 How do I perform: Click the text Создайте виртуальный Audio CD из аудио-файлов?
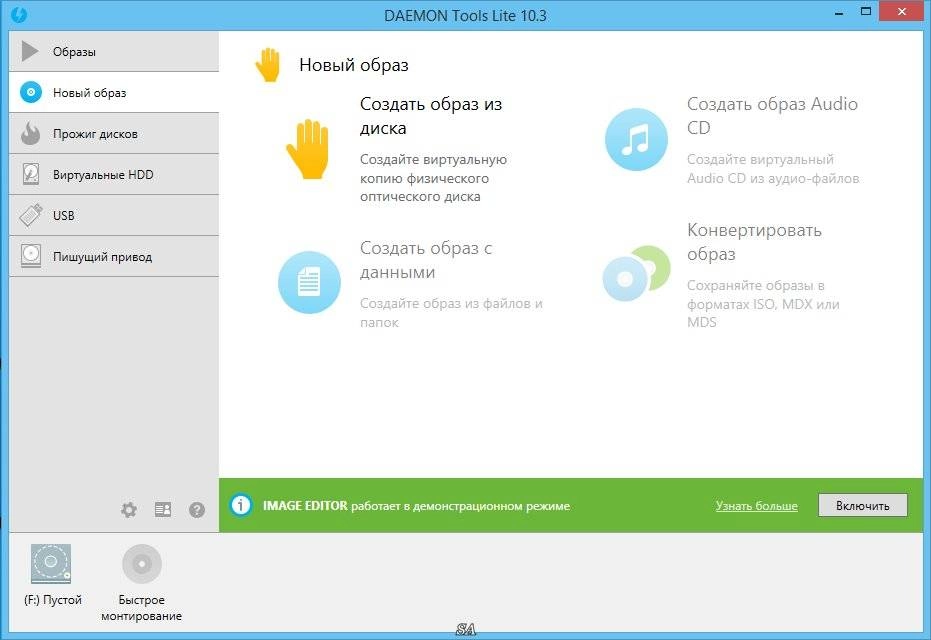(773, 169)
